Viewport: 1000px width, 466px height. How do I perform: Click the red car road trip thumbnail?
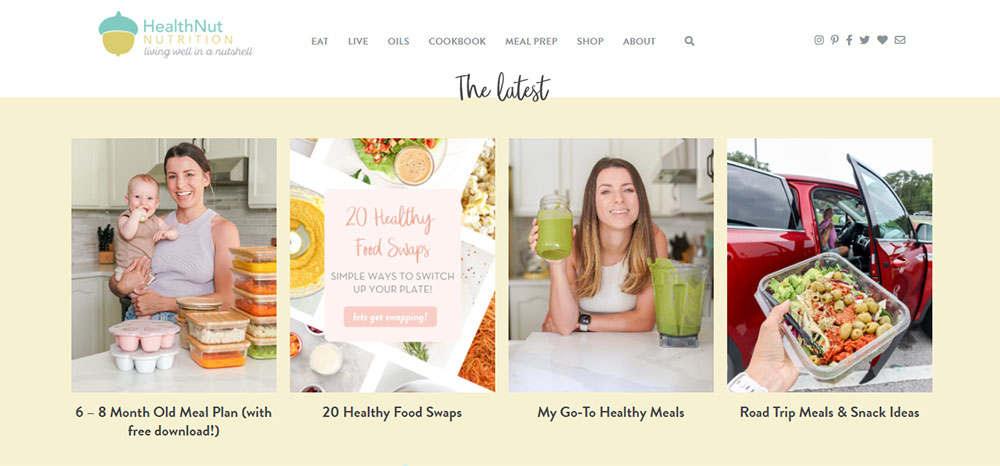[830, 265]
